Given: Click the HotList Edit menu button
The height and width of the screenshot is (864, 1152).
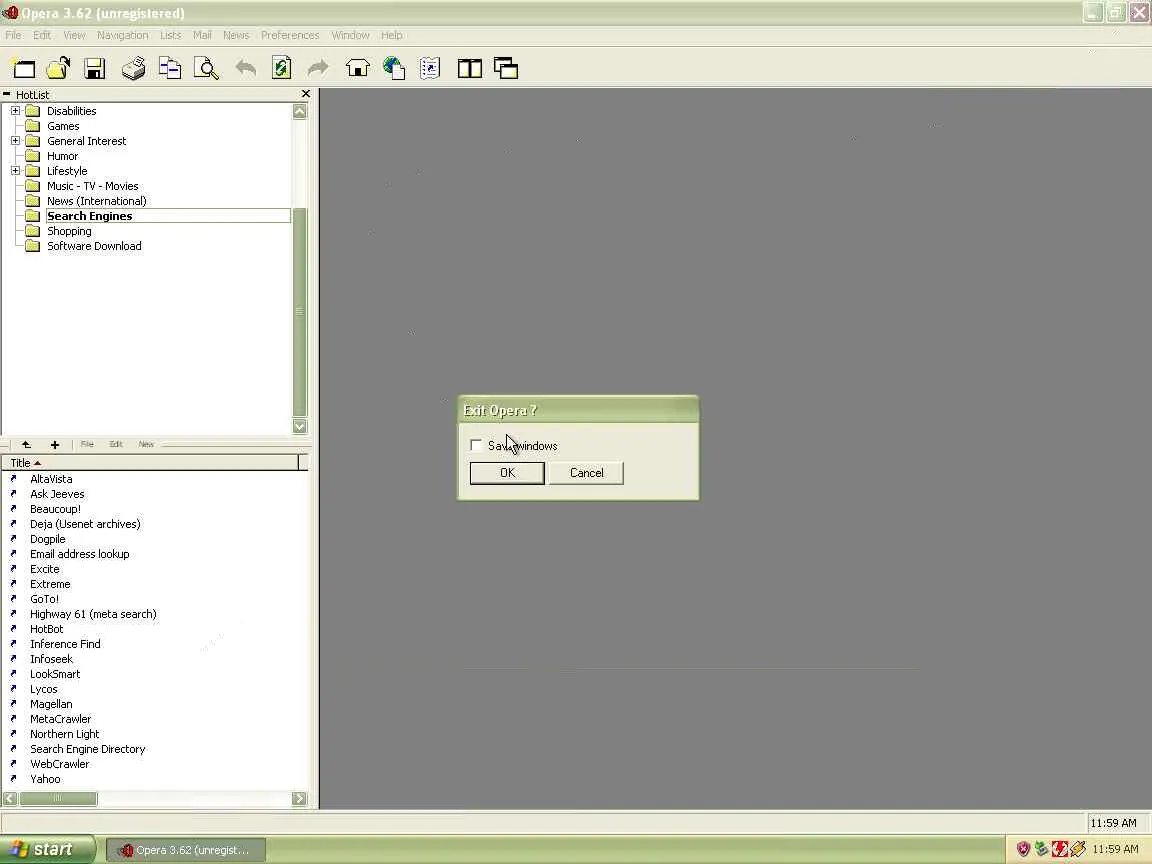Looking at the screenshot, I should coord(116,444).
